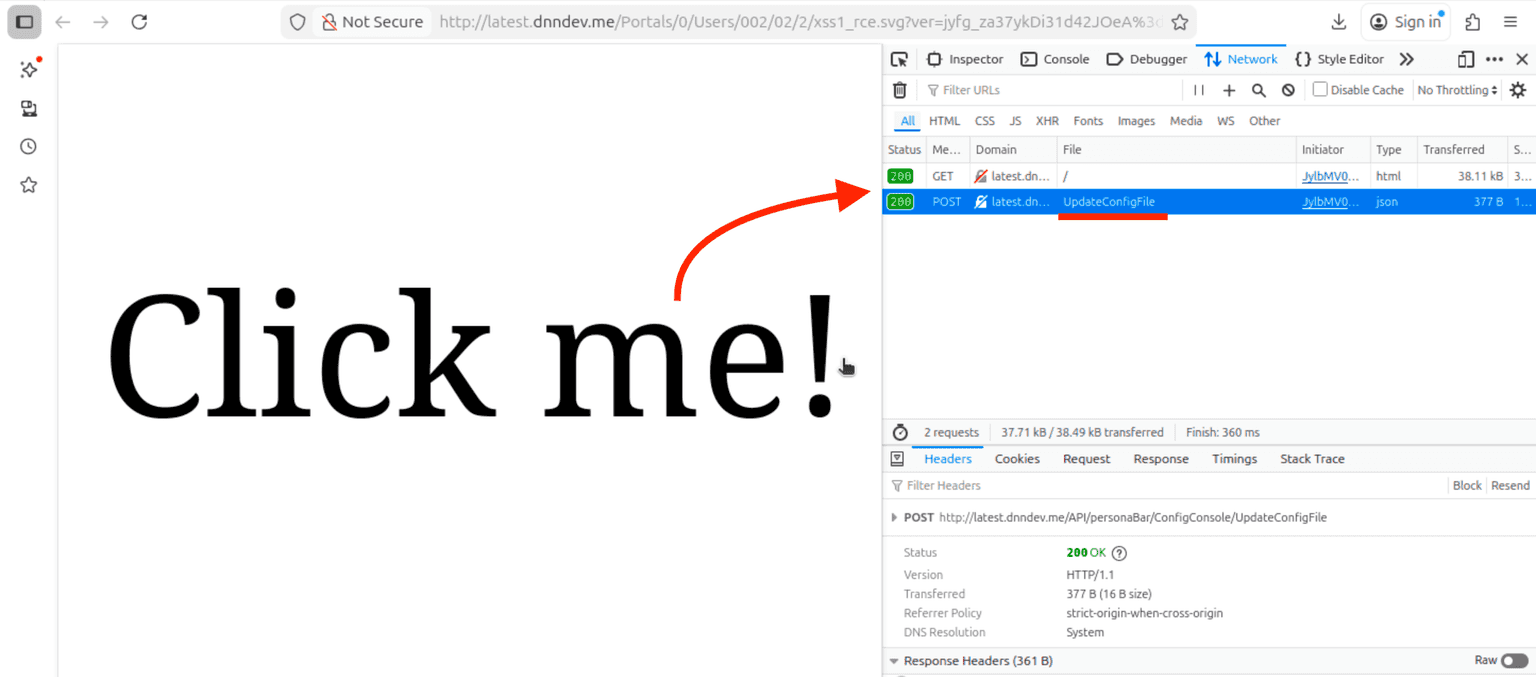
Task: Open request blocking panel icon
Action: (x=1288, y=90)
